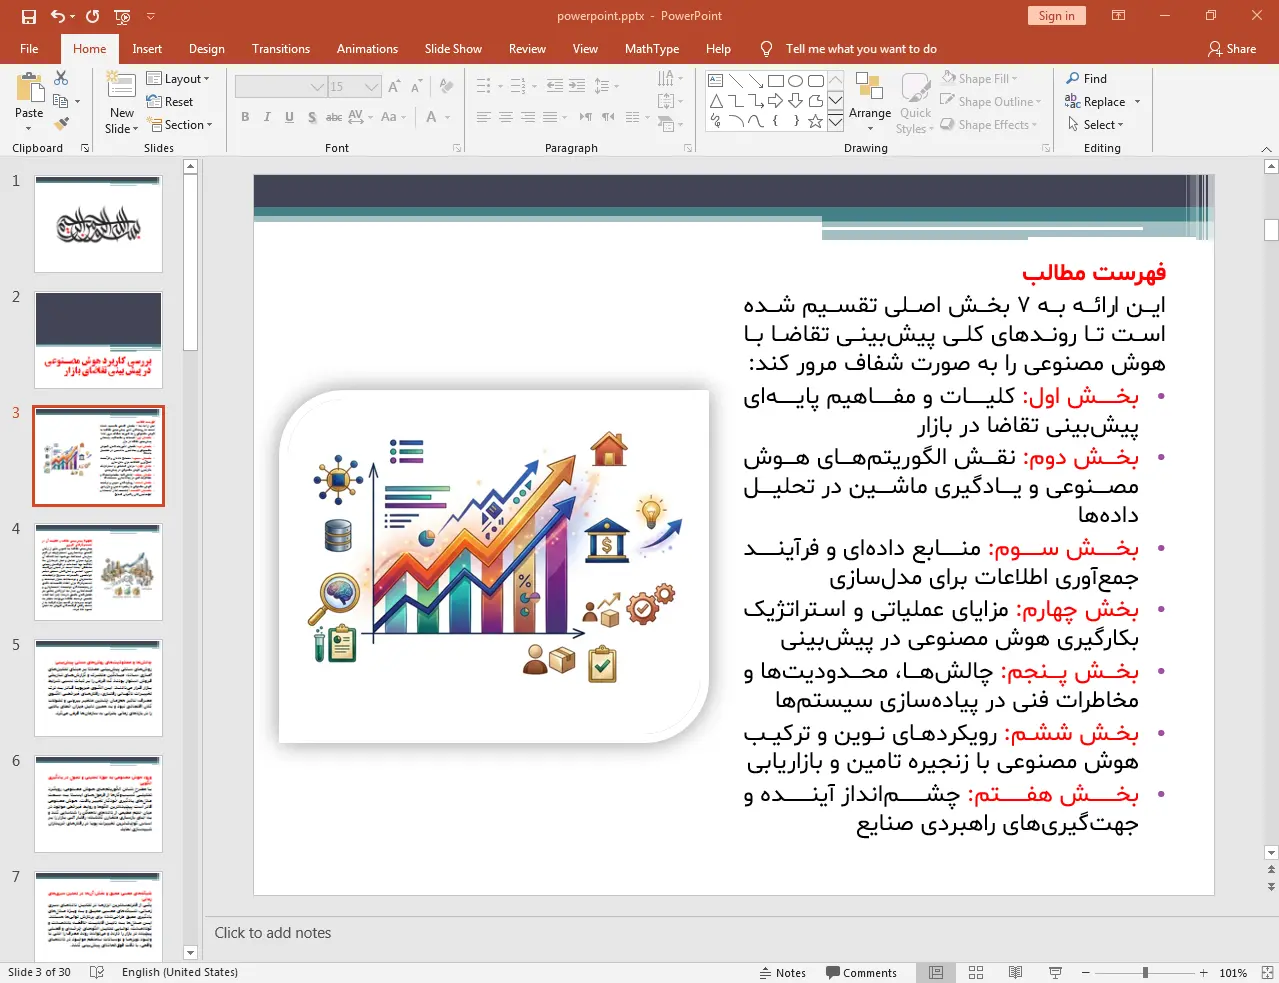Click the Sign in button
The height and width of the screenshot is (983, 1279).
click(1056, 16)
